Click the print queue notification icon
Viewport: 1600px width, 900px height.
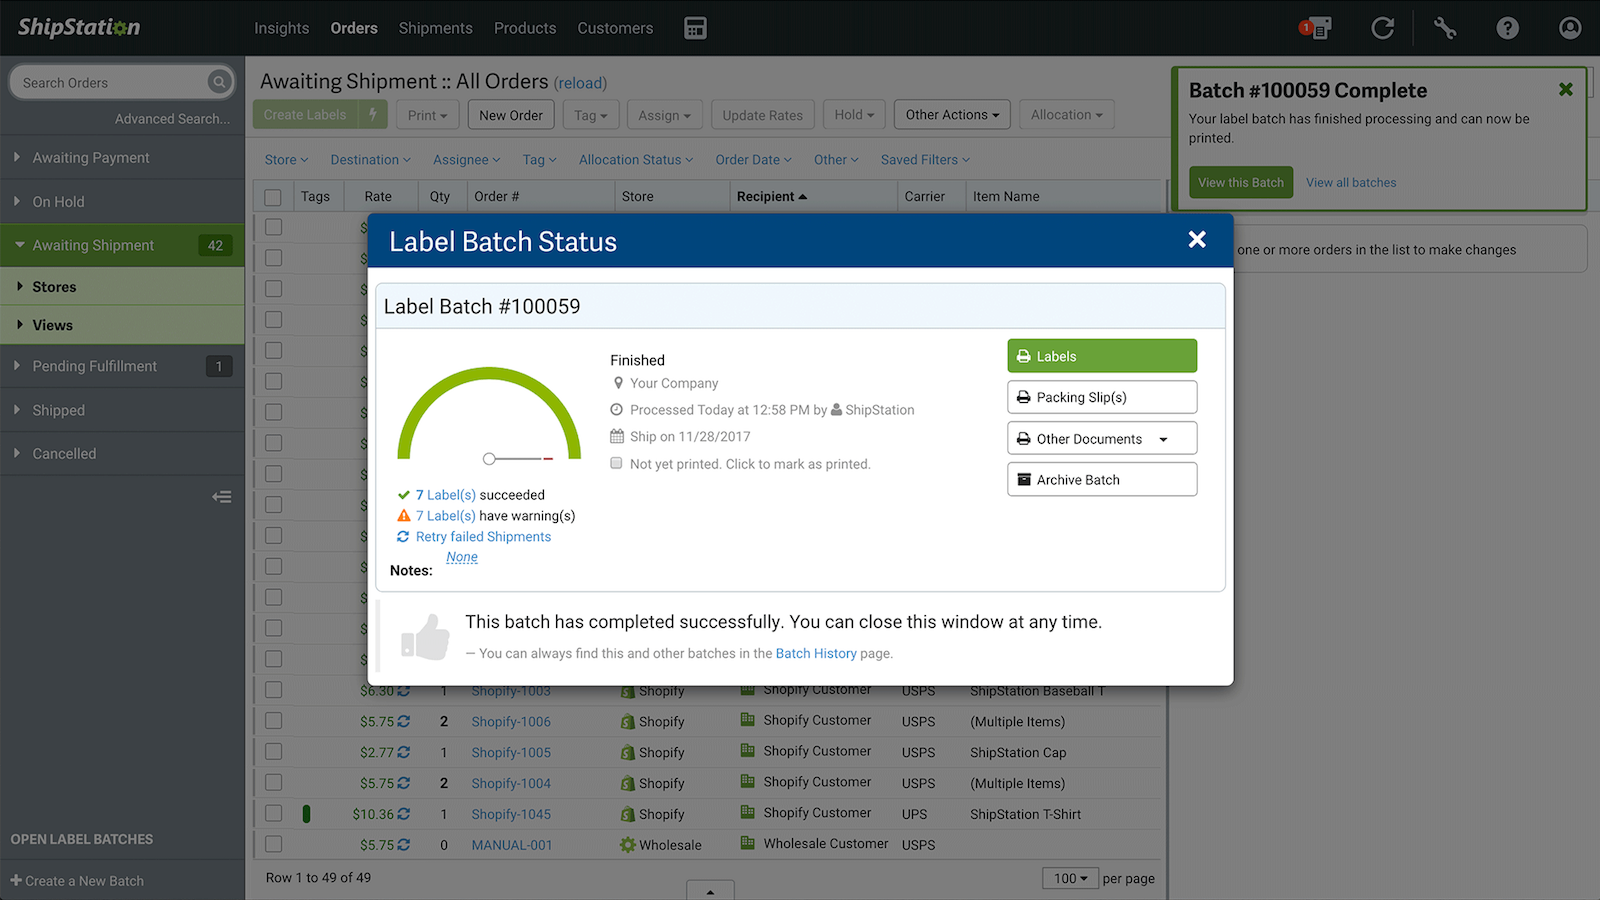click(1316, 28)
